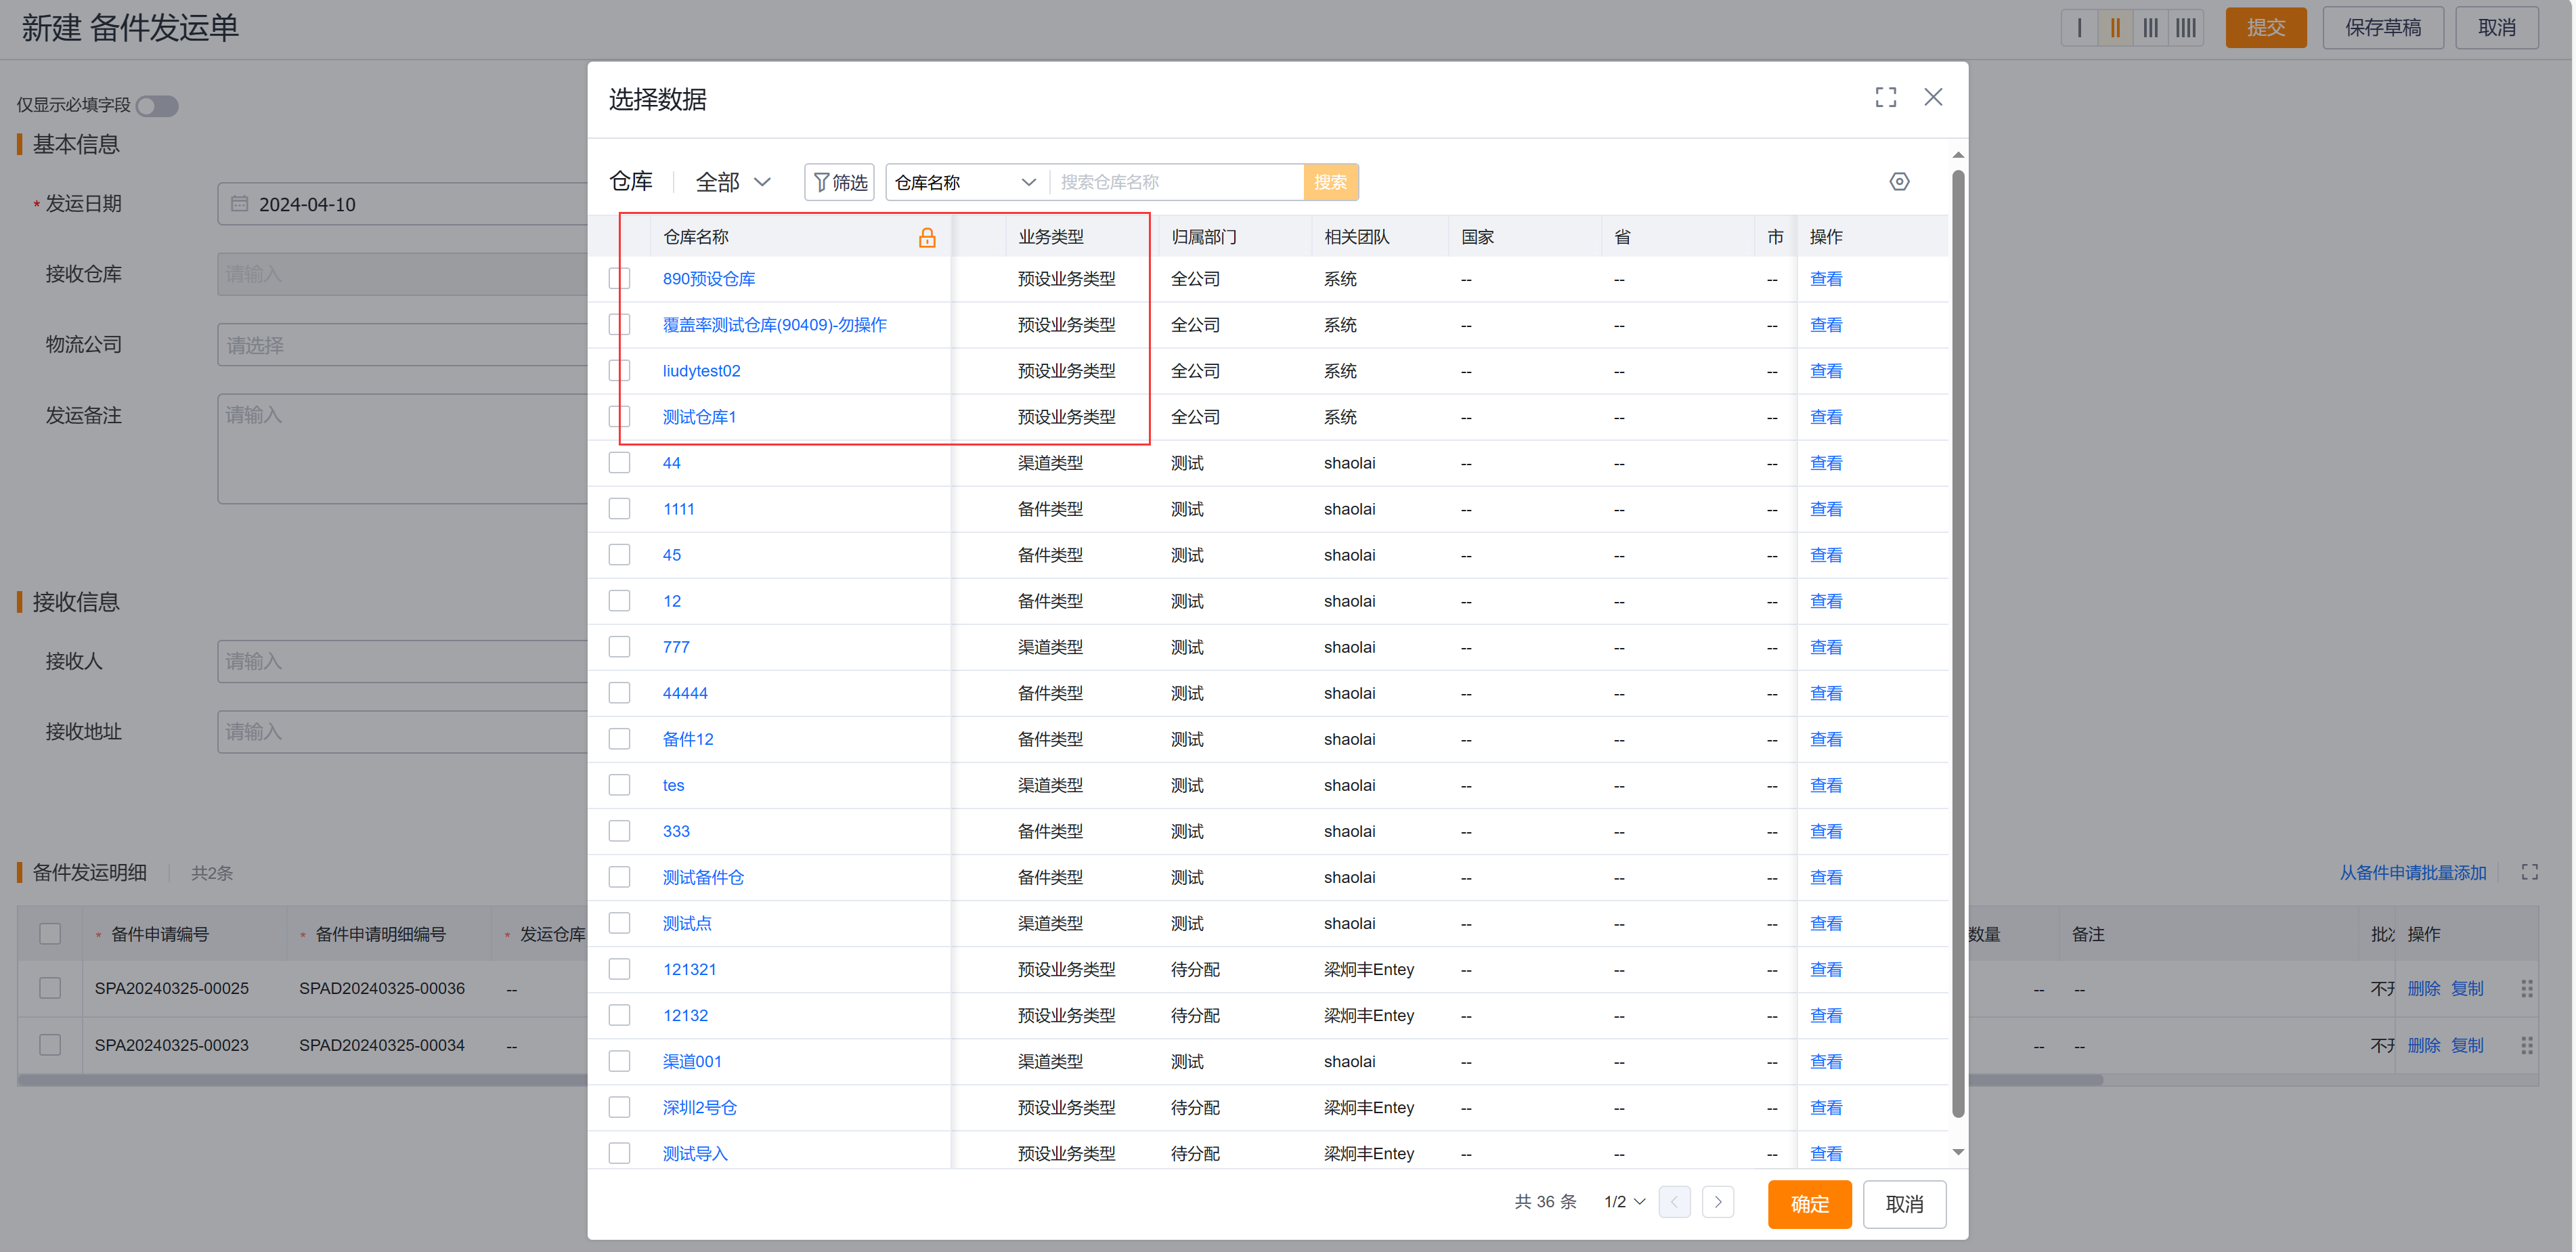Screen dimensions: 2576x1252
Task: Select the single-column density view icon
Action: point(2079,27)
